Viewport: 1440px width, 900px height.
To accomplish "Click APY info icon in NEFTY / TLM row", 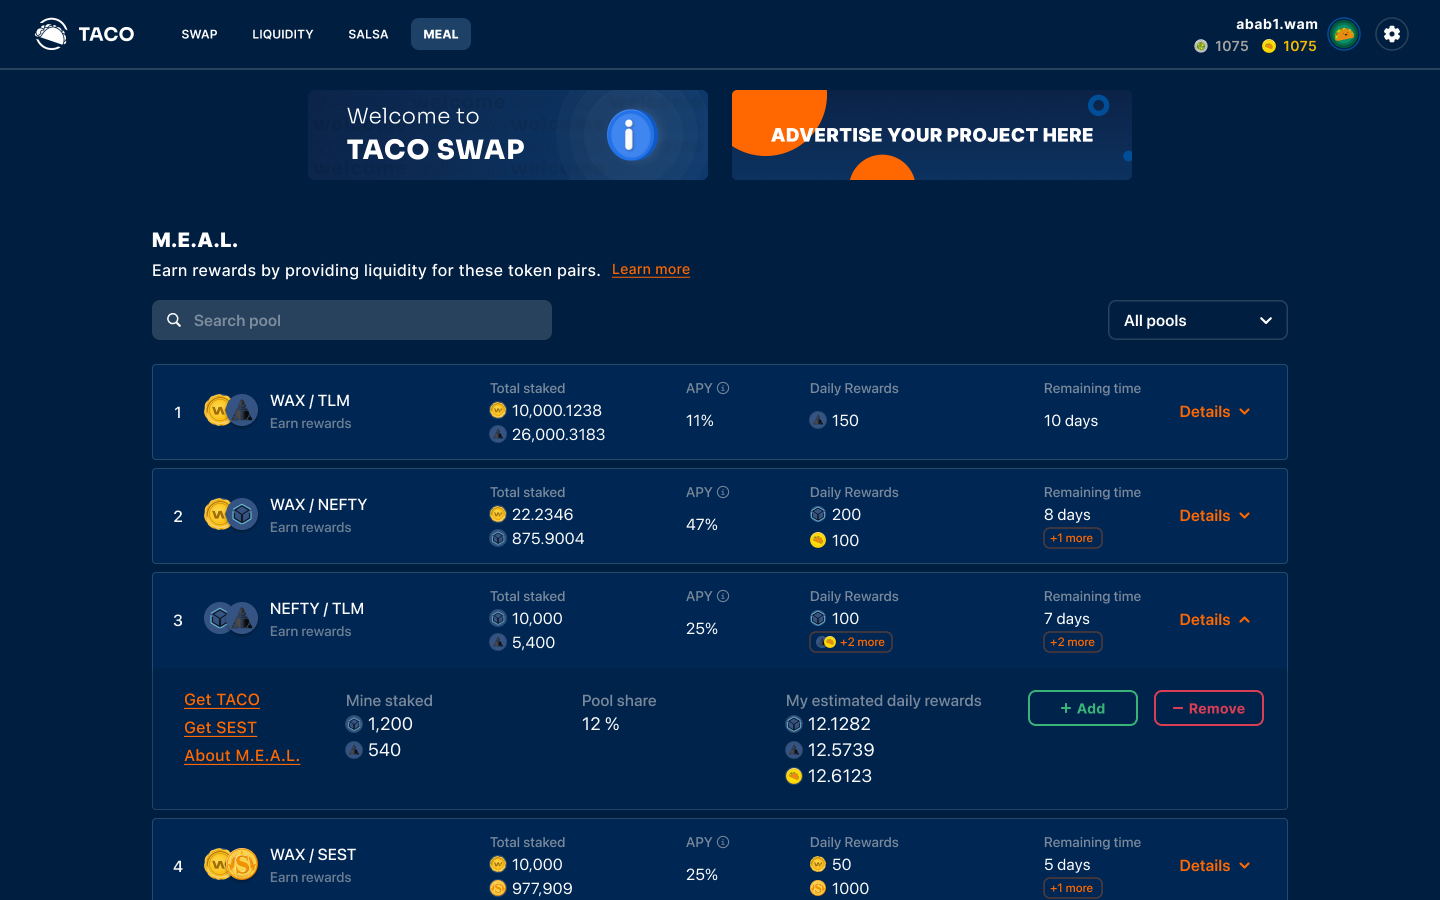I will pyautogui.click(x=723, y=596).
